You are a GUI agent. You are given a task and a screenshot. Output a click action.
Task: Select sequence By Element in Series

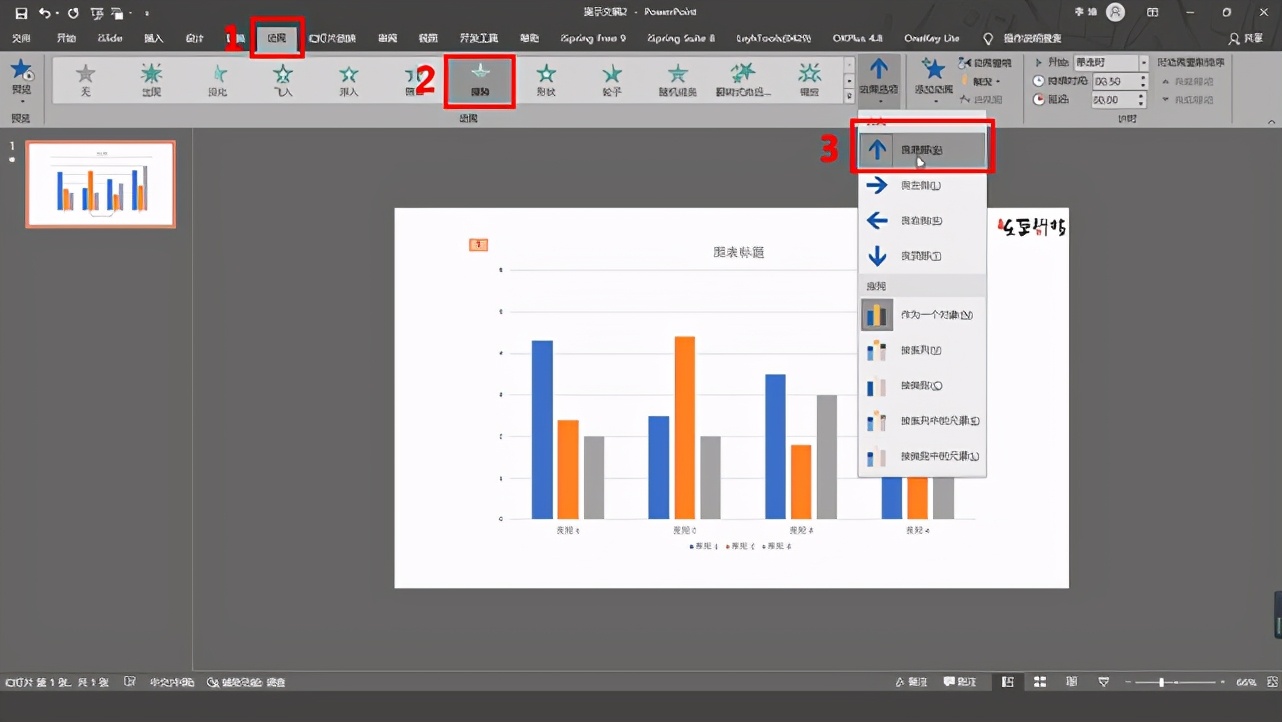click(922, 421)
